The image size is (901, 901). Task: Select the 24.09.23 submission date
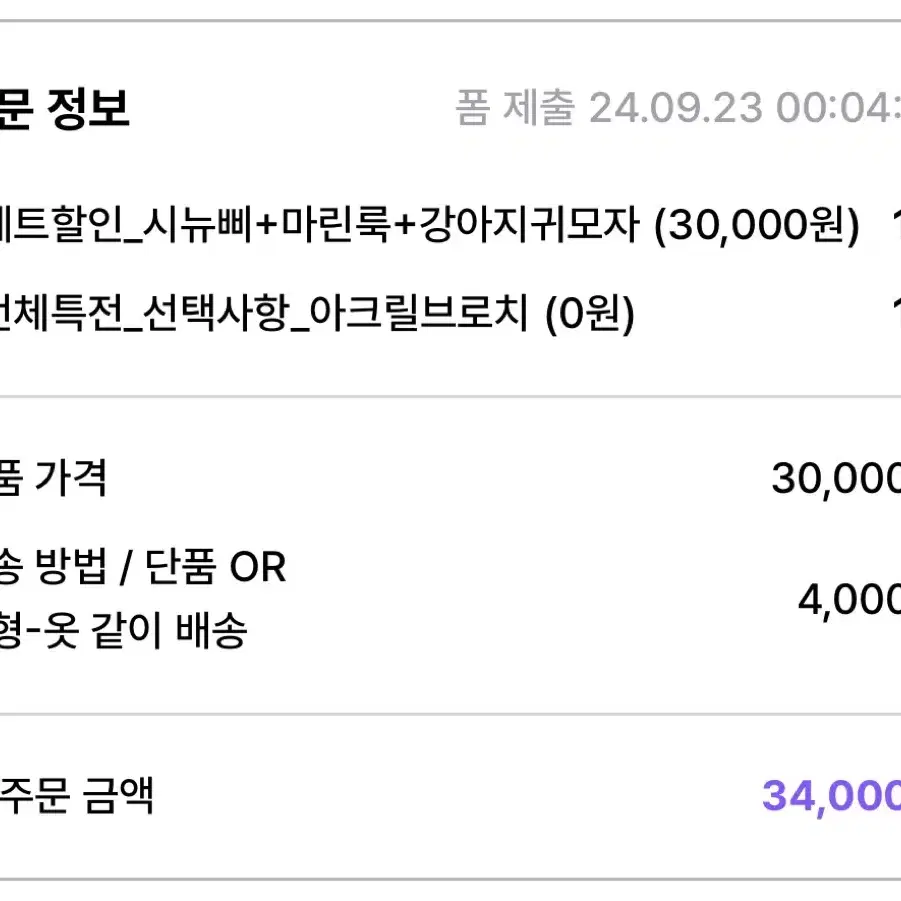pyautogui.click(x=676, y=107)
